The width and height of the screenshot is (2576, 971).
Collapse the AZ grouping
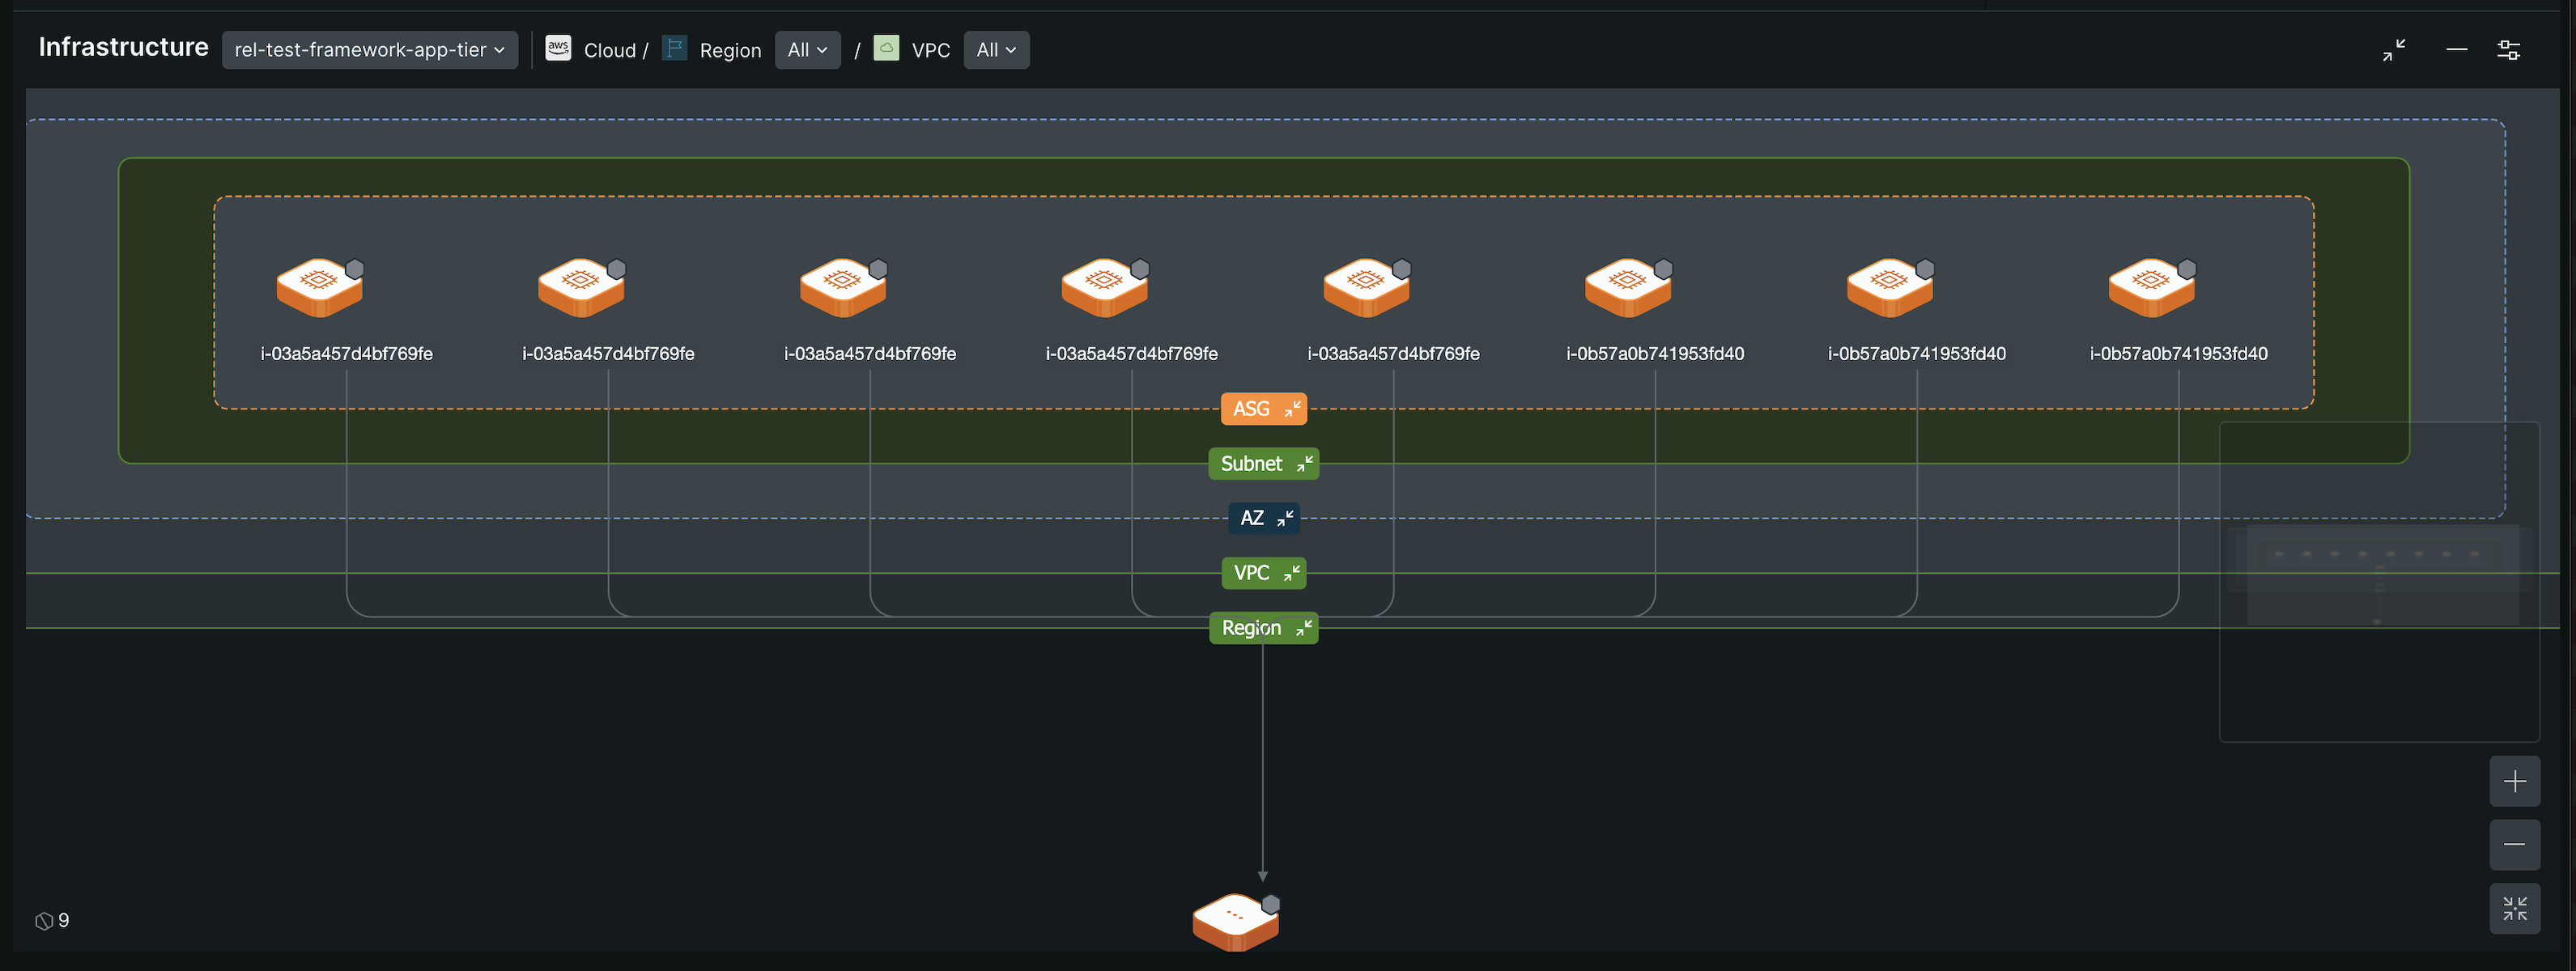(x=1263, y=518)
